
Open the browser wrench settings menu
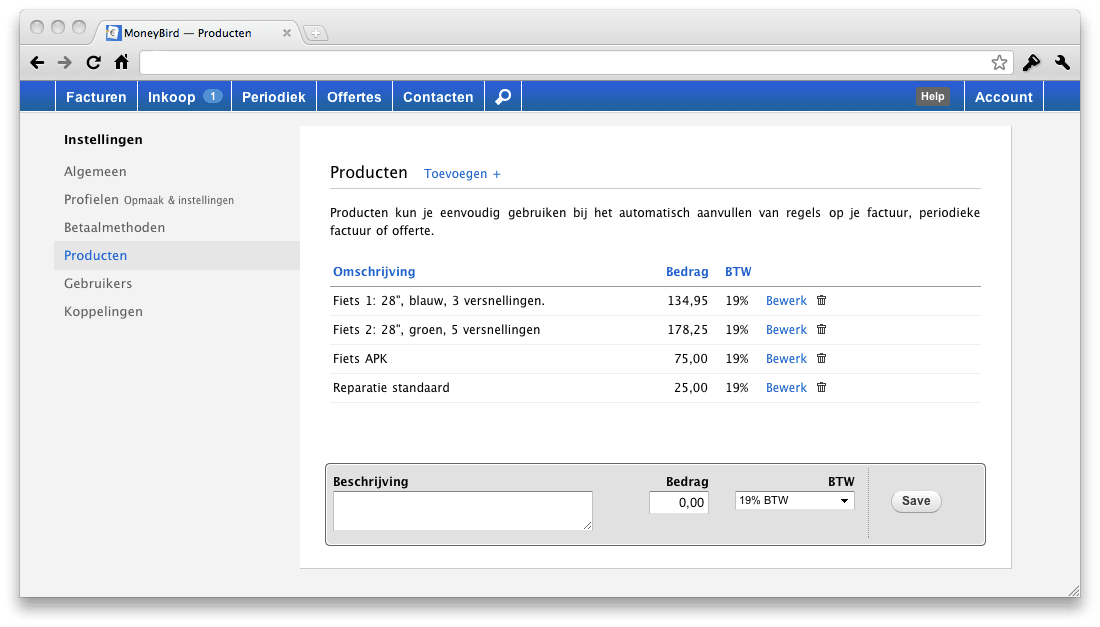point(1062,63)
